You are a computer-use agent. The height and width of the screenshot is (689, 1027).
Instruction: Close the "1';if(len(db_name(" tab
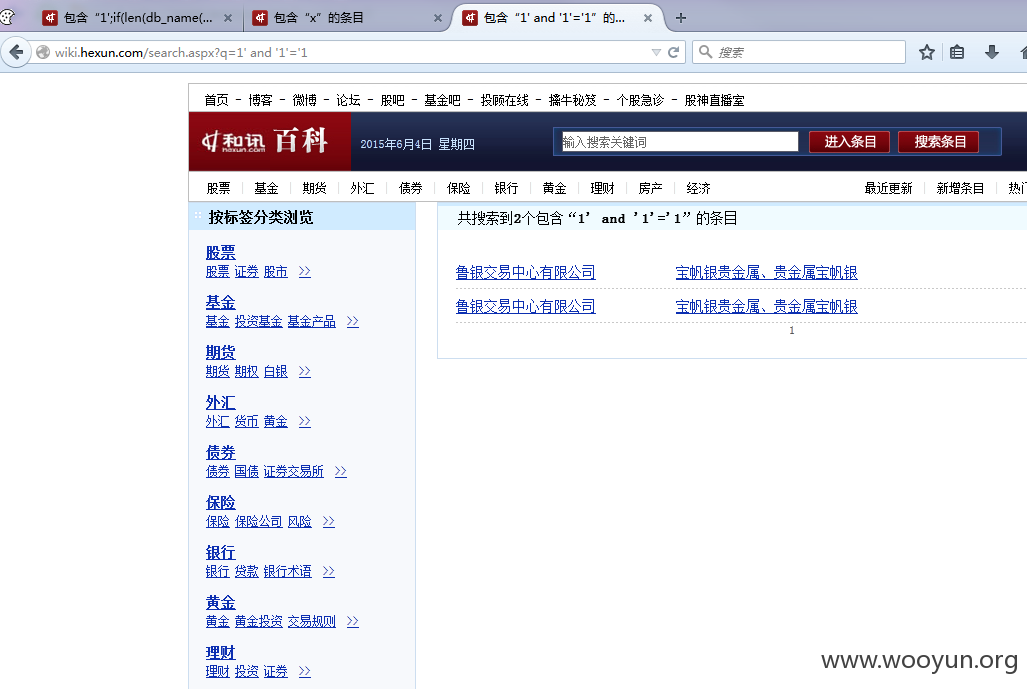point(227,18)
